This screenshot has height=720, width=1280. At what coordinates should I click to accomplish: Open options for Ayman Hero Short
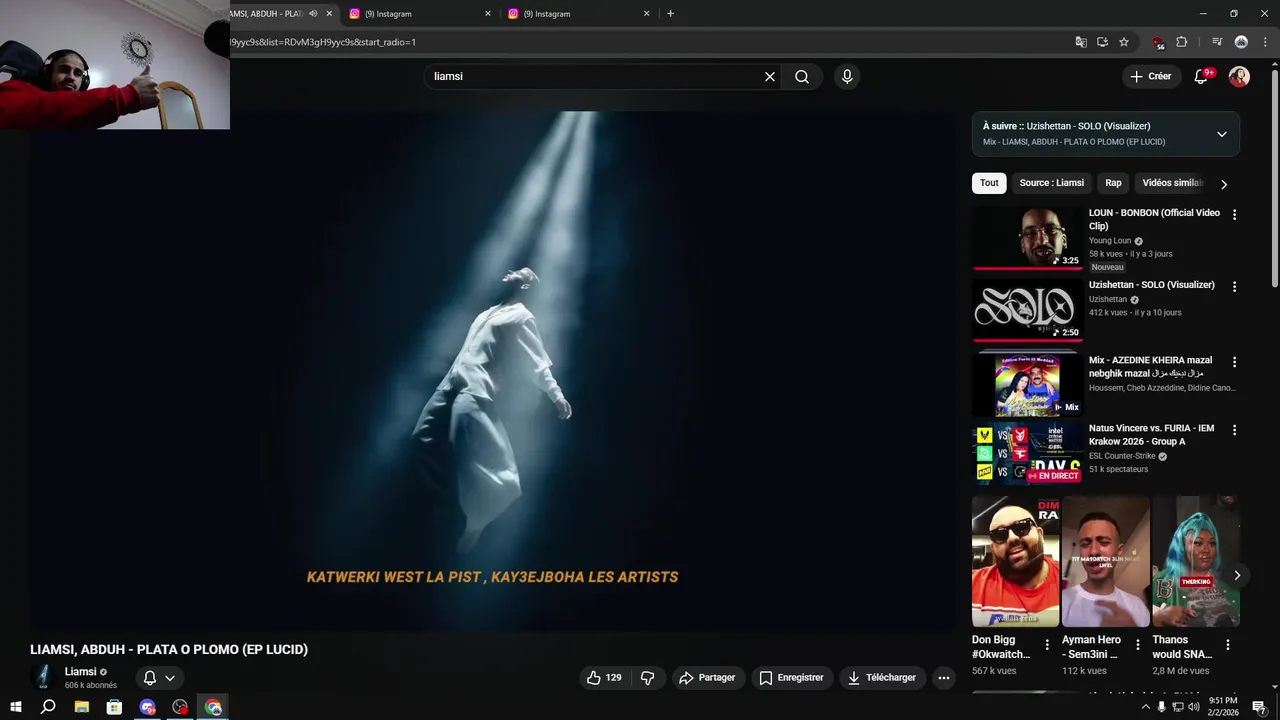(1137, 645)
